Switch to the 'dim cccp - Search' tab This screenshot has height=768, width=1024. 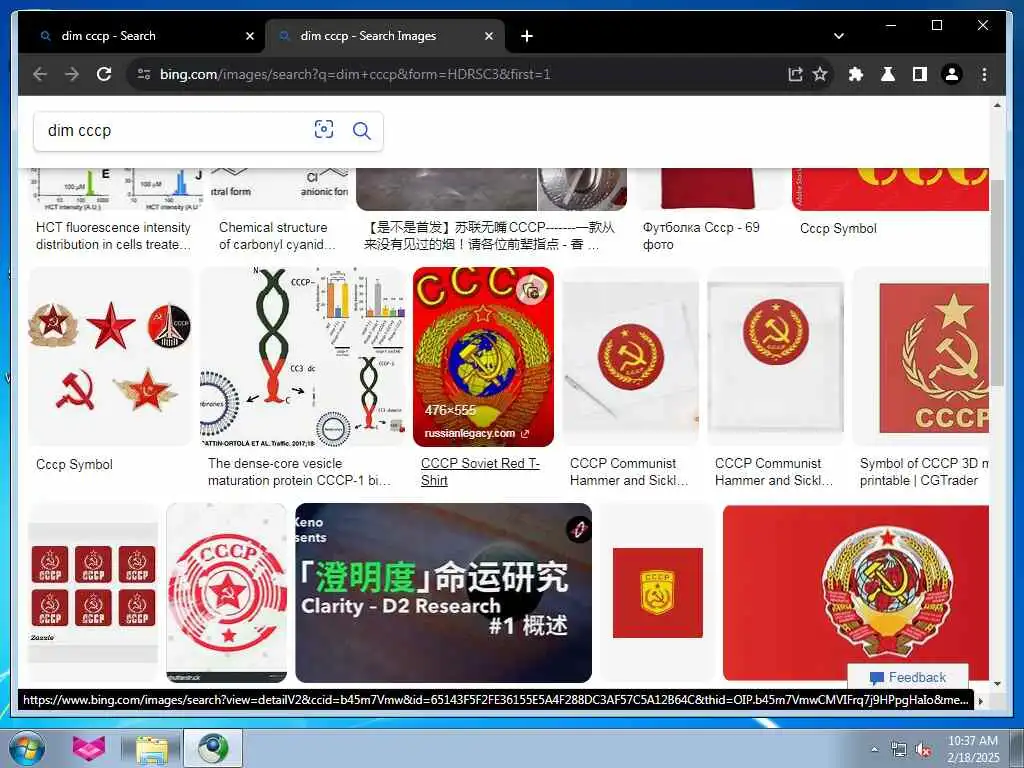click(142, 36)
